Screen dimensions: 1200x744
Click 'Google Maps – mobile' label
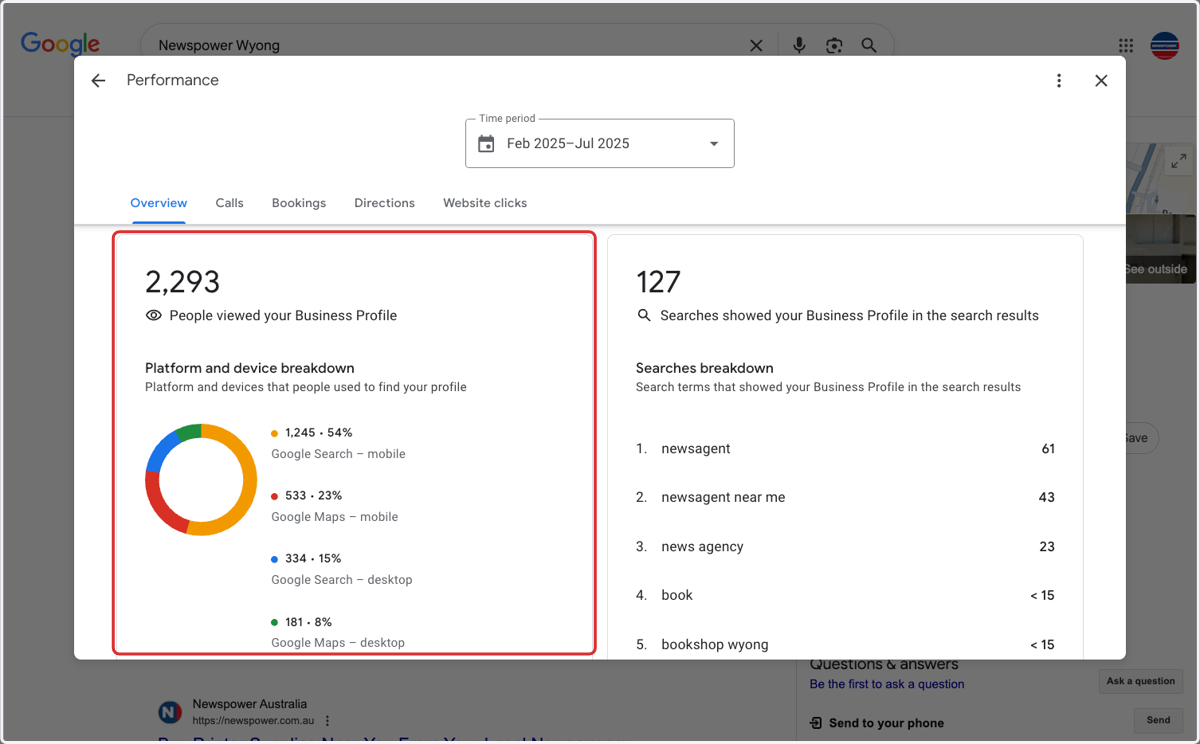pyautogui.click(x=334, y=517)
